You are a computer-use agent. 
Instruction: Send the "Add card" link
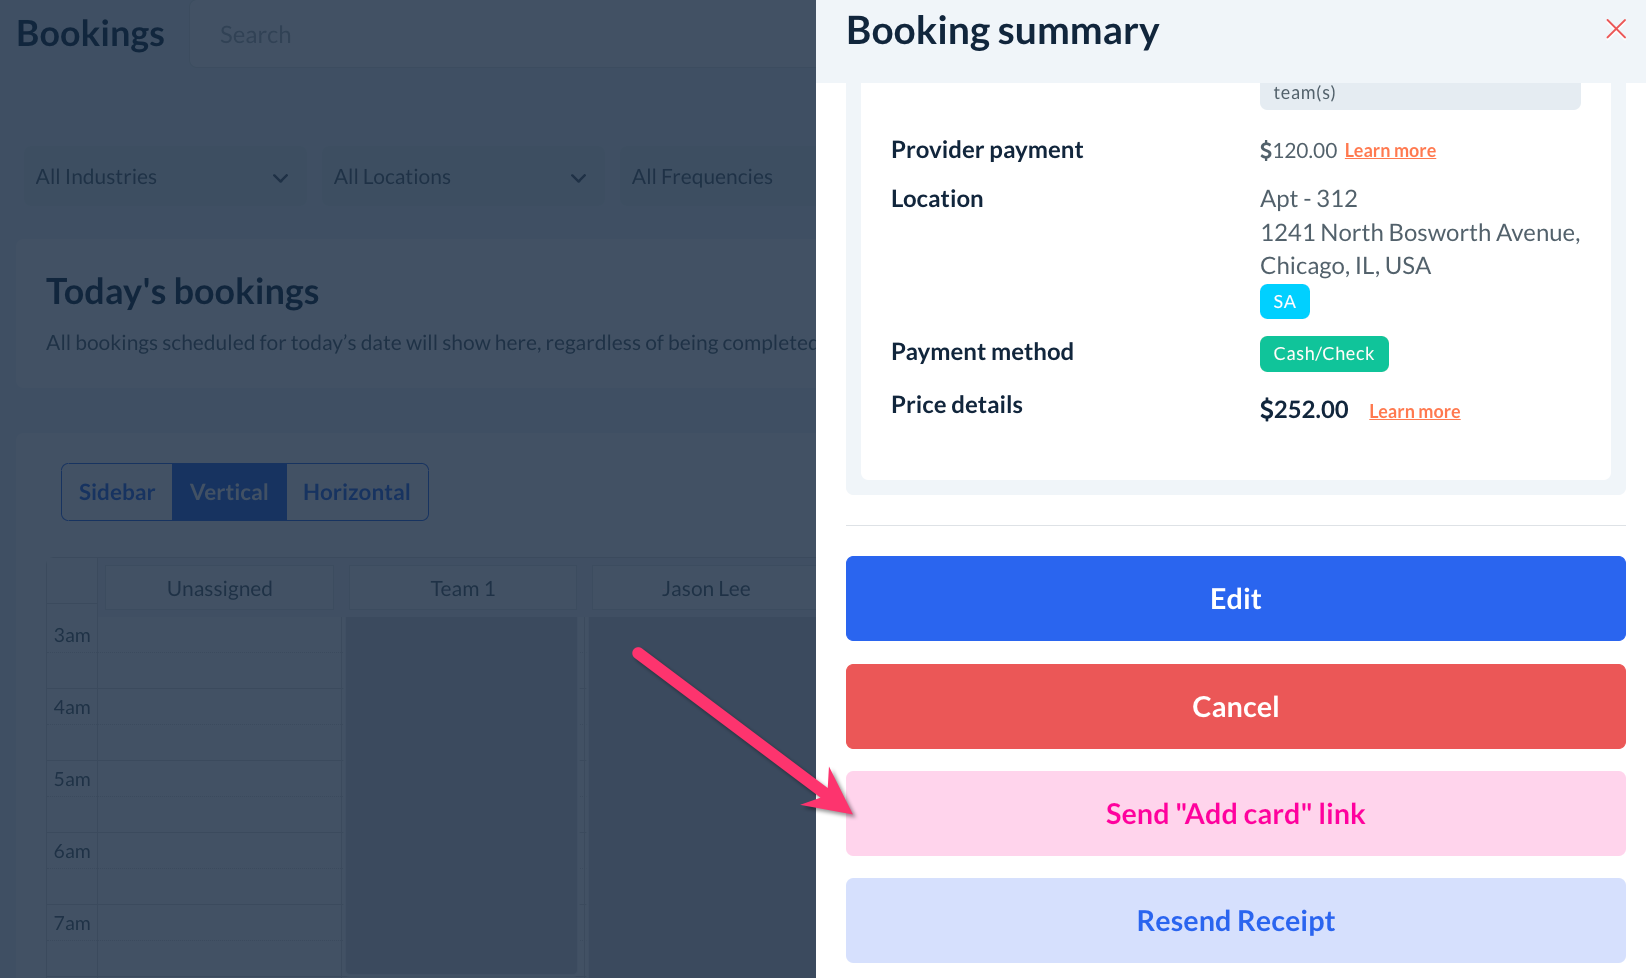pos(1235,813)
